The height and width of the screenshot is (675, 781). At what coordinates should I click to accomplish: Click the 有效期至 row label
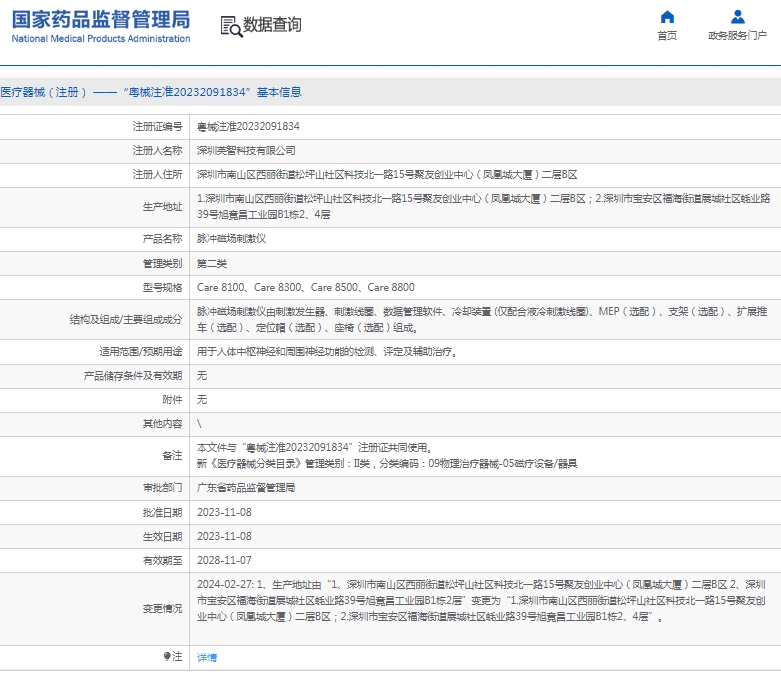click(162, 560)
